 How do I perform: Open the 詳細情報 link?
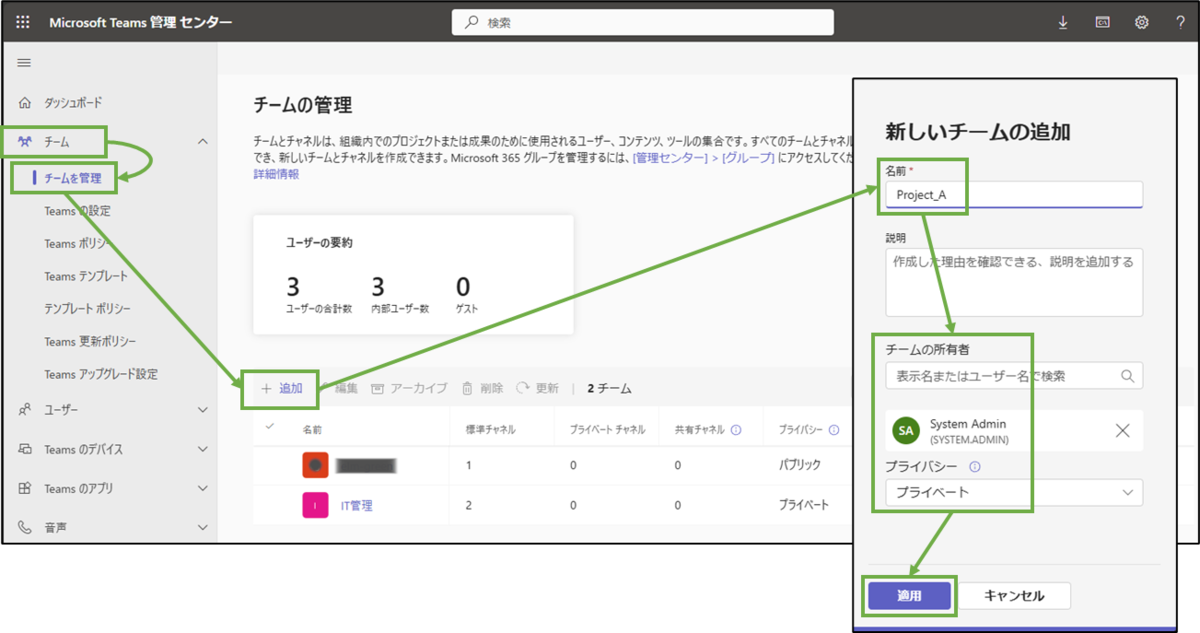(276, 174)
